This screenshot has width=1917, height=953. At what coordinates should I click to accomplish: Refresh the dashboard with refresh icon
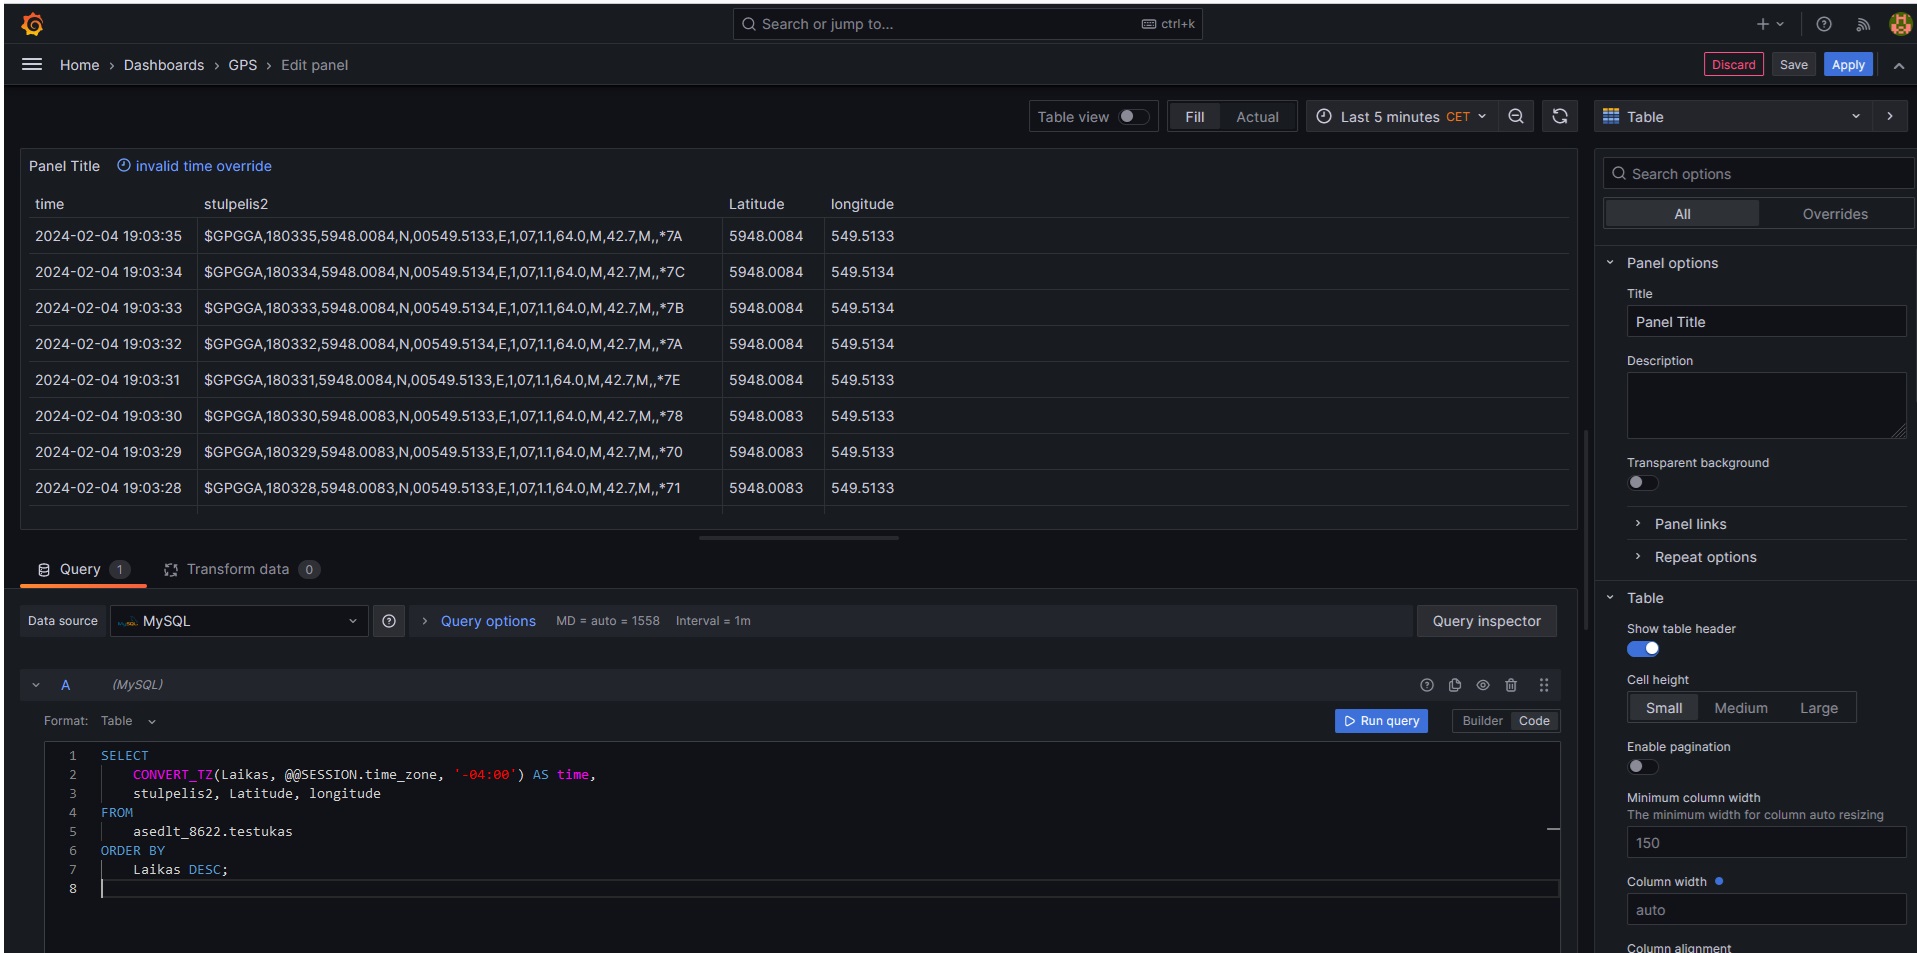tap(1560, 117)
